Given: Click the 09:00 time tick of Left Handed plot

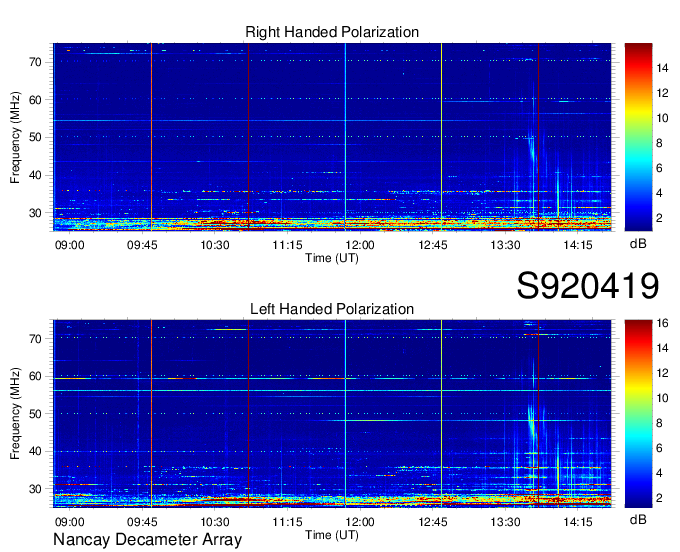Looking at the screenshot, I should click(x=69, y=522).
